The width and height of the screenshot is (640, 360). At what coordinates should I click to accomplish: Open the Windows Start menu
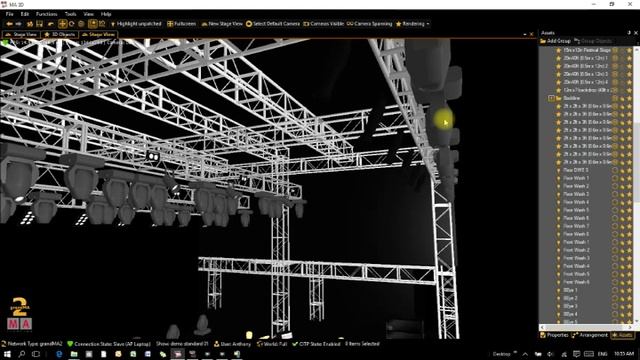tap(7, 354)
